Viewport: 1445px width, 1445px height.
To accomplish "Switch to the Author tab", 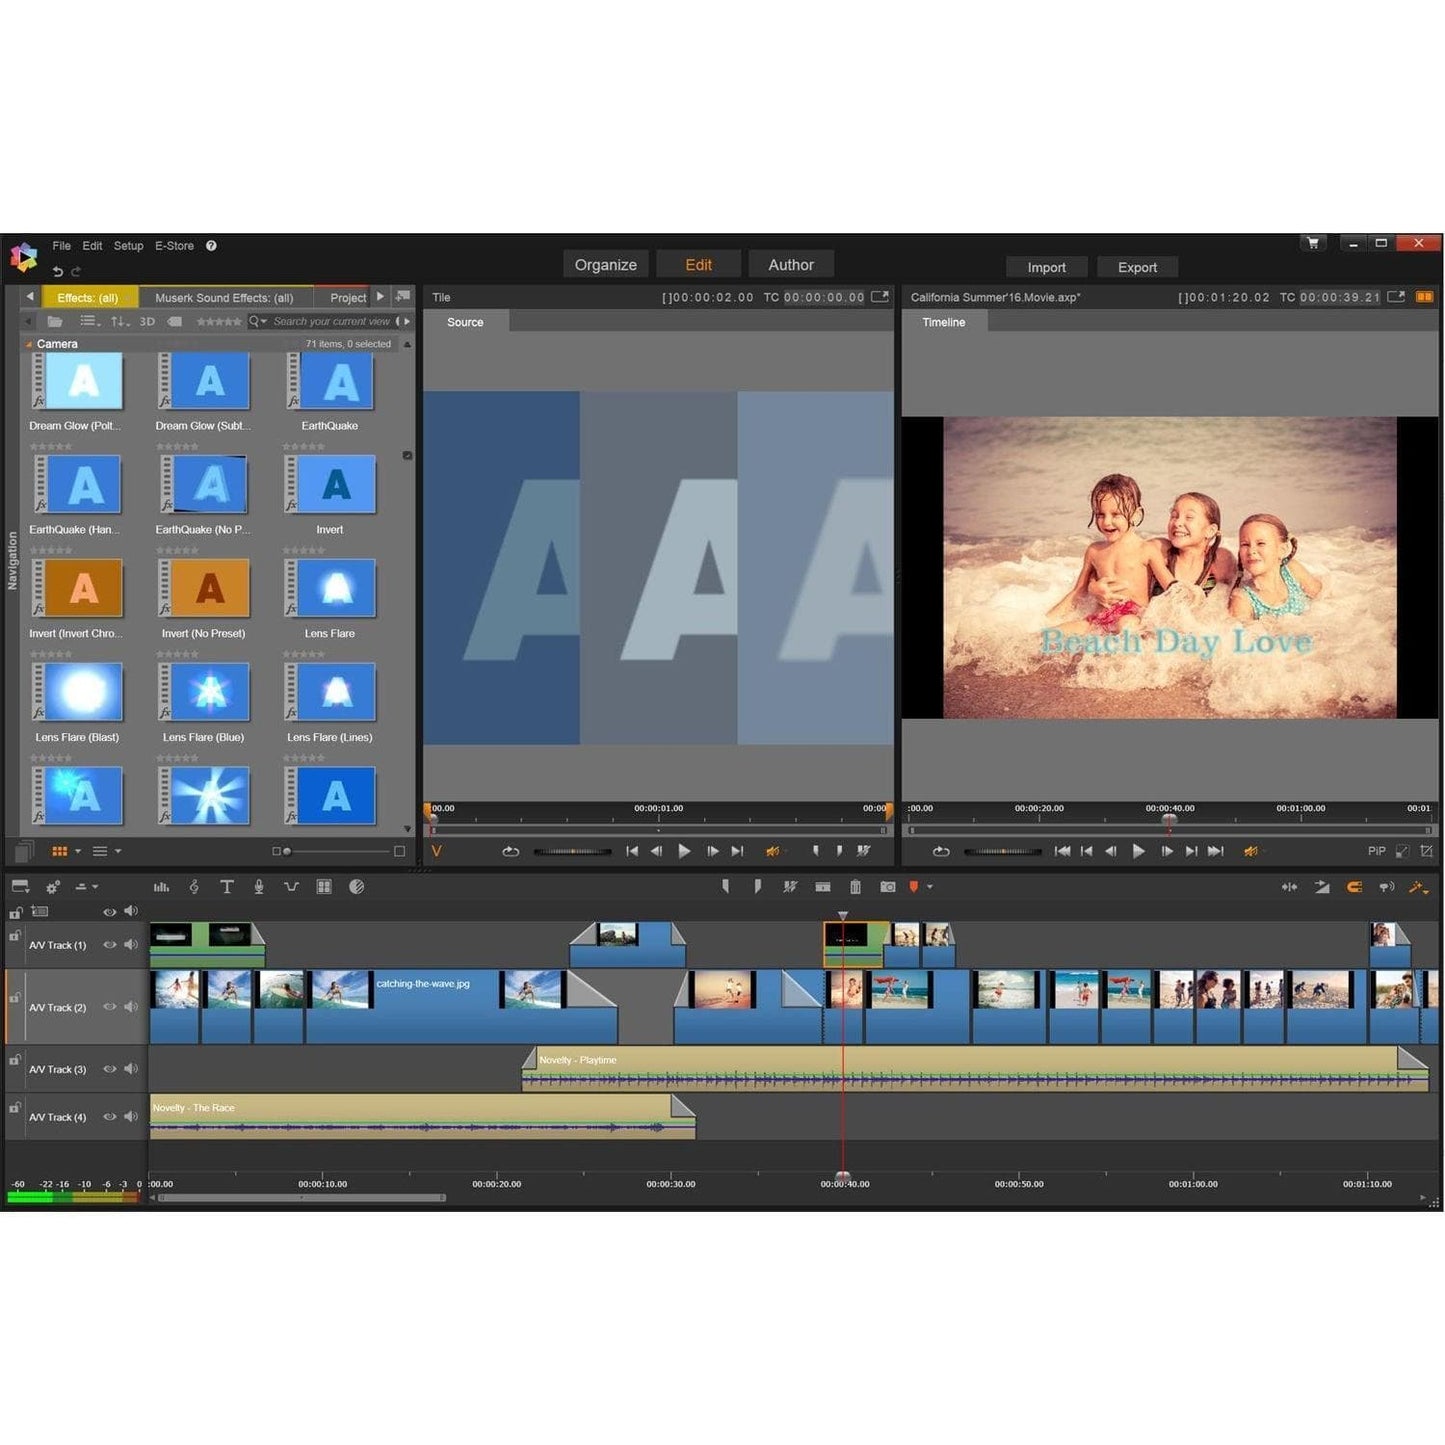I will 791,264.
